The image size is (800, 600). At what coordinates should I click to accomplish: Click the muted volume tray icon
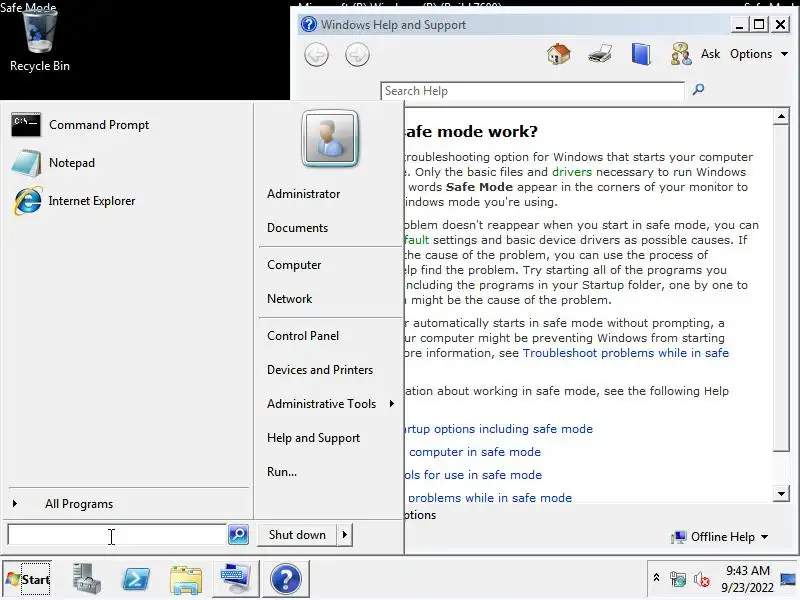(702, 580)
